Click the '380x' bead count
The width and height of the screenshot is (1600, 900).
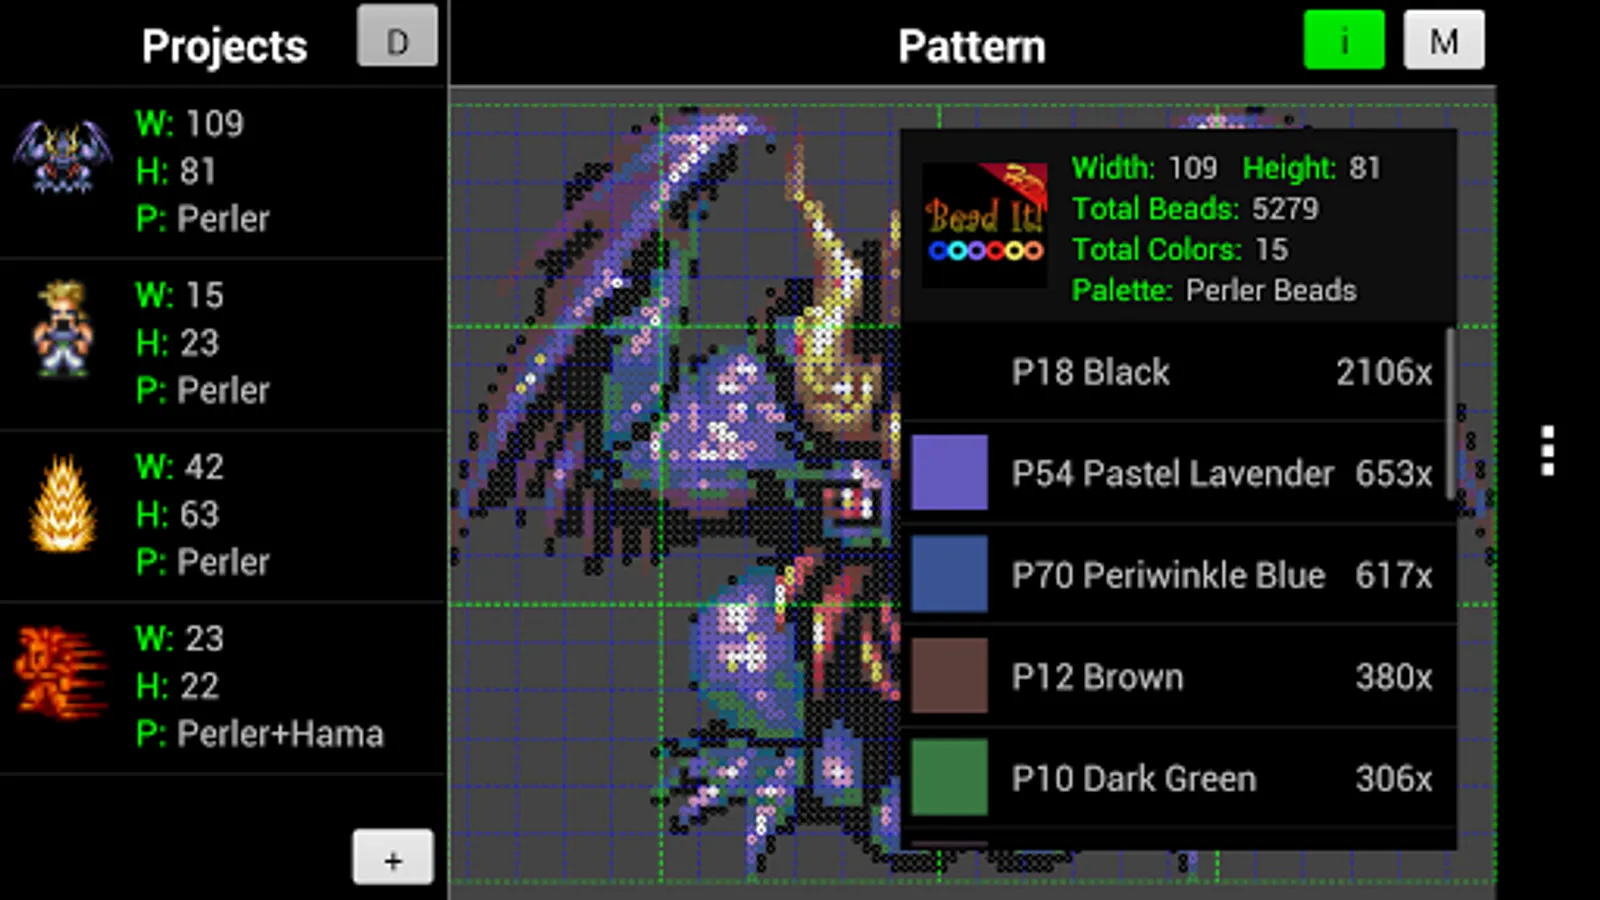pos(1394,677)
